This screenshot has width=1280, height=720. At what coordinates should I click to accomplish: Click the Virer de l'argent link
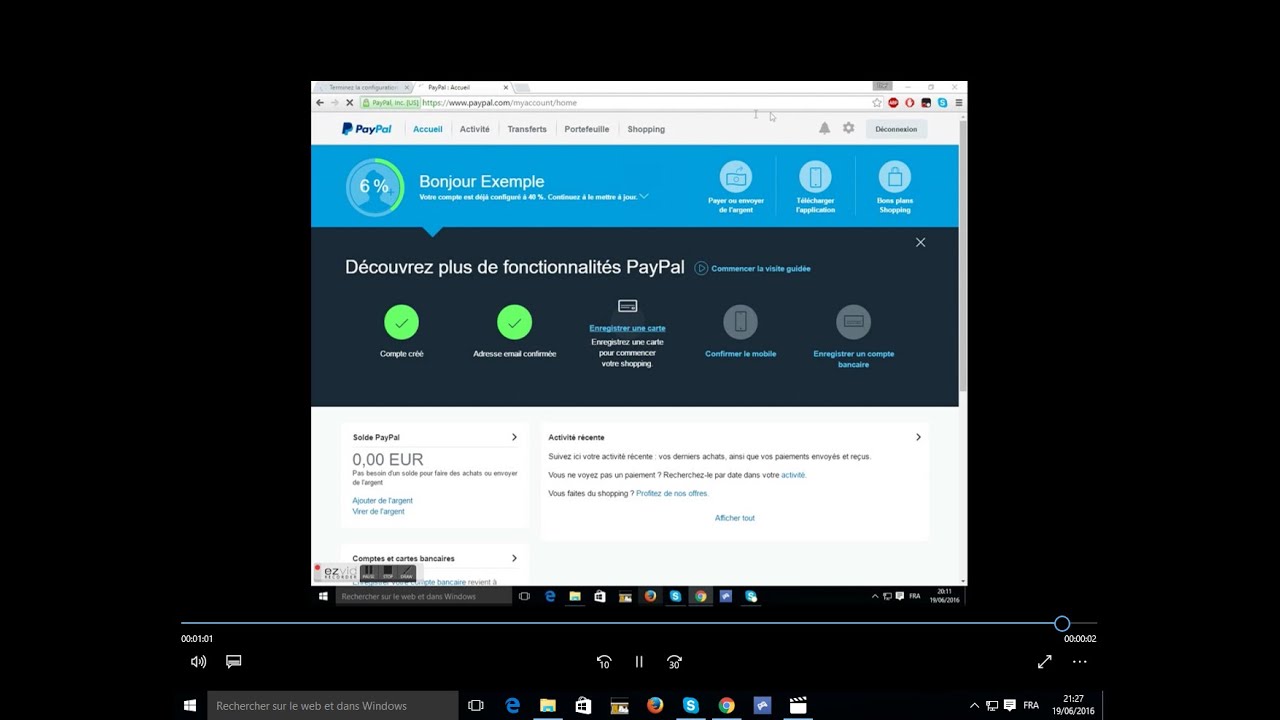(378, 511)
